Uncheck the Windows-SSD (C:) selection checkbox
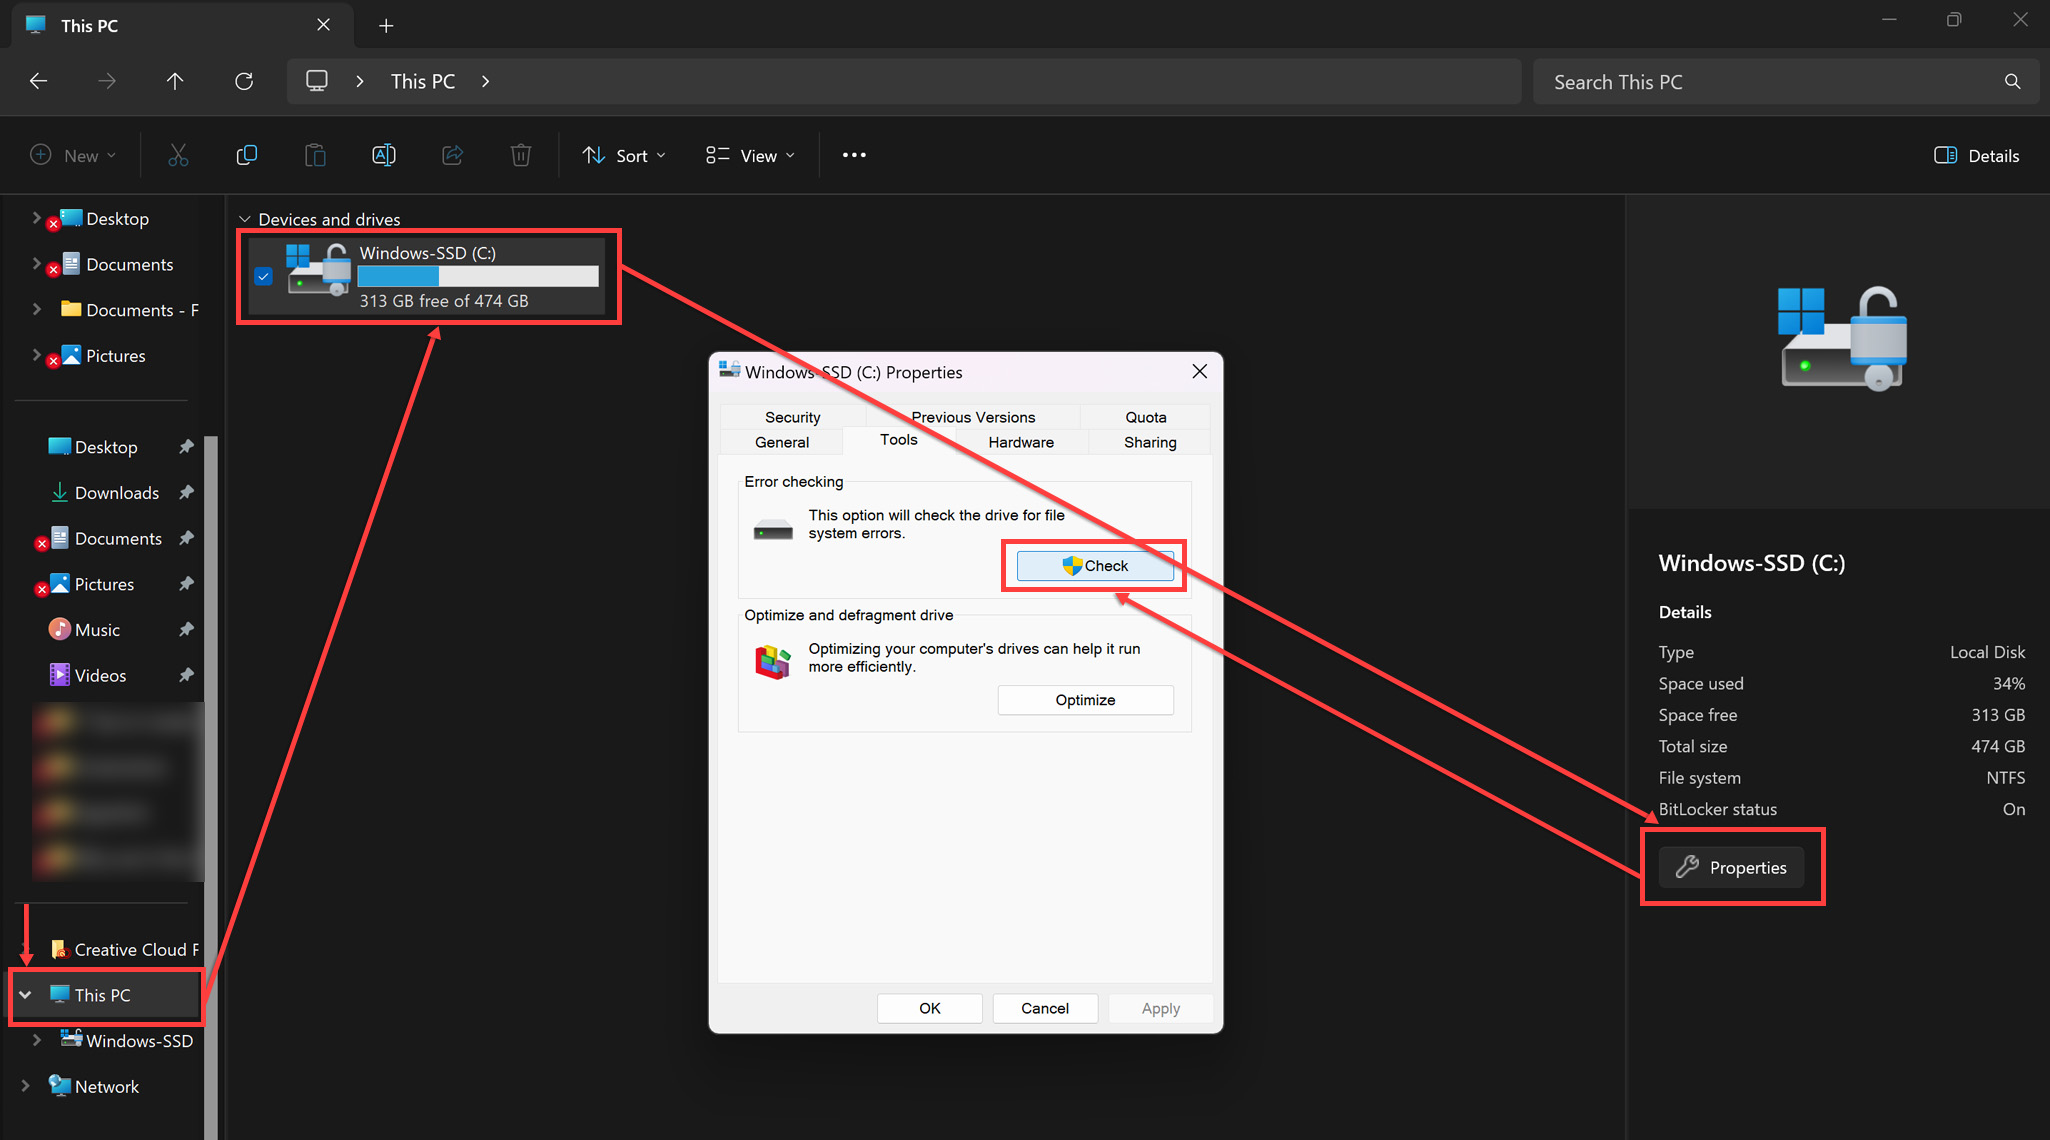Viewport: 2050px width, 1140px height. click(x=263, y=276)
